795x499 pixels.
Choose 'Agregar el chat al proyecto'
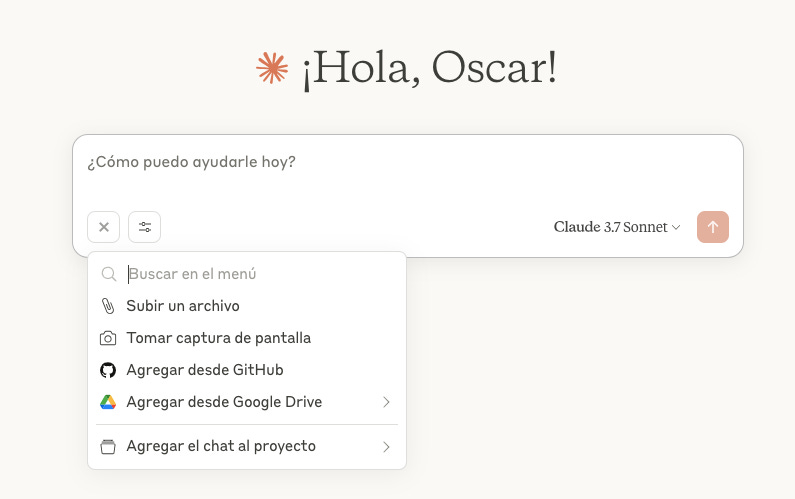click(x=247, y=446)
